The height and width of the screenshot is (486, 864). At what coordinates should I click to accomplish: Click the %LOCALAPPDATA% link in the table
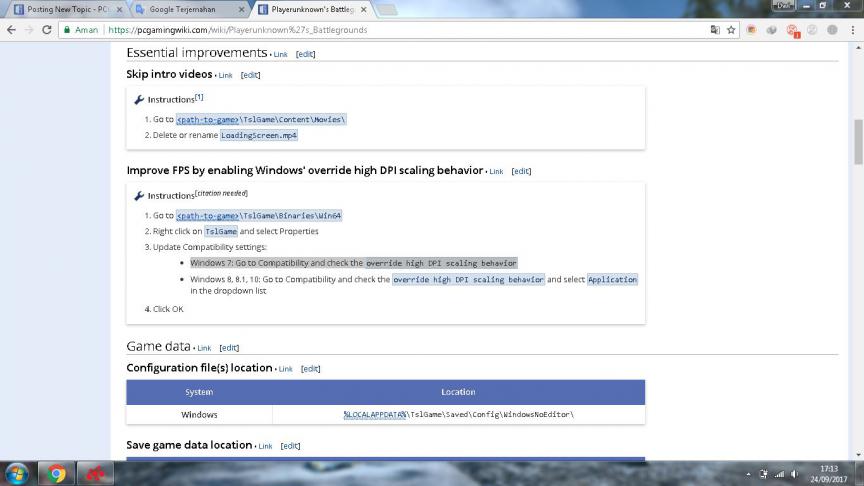tap(374, 414)
